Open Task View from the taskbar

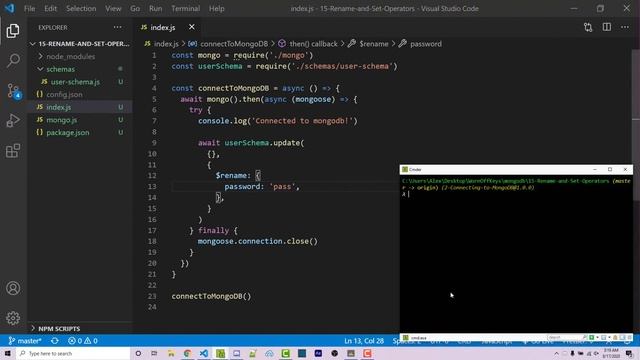(x=154, y=353)
